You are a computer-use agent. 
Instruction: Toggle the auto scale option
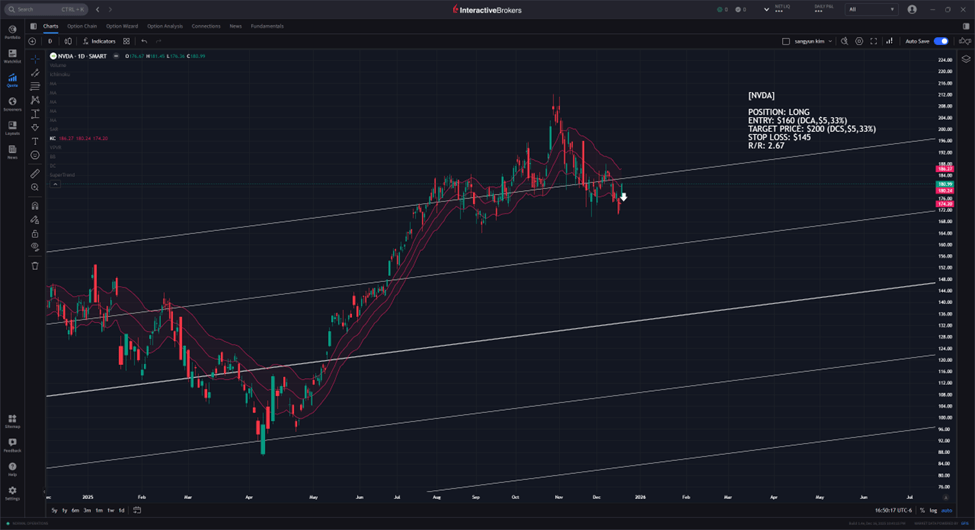[946, 510]
